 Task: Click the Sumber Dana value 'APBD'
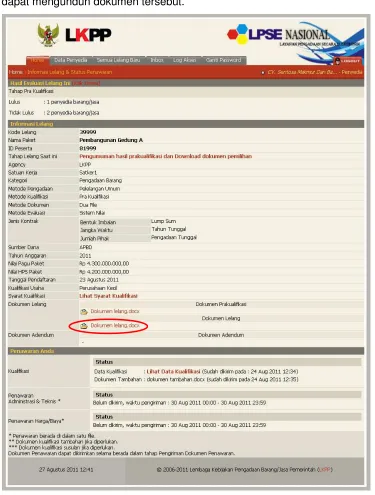(86, 247)
